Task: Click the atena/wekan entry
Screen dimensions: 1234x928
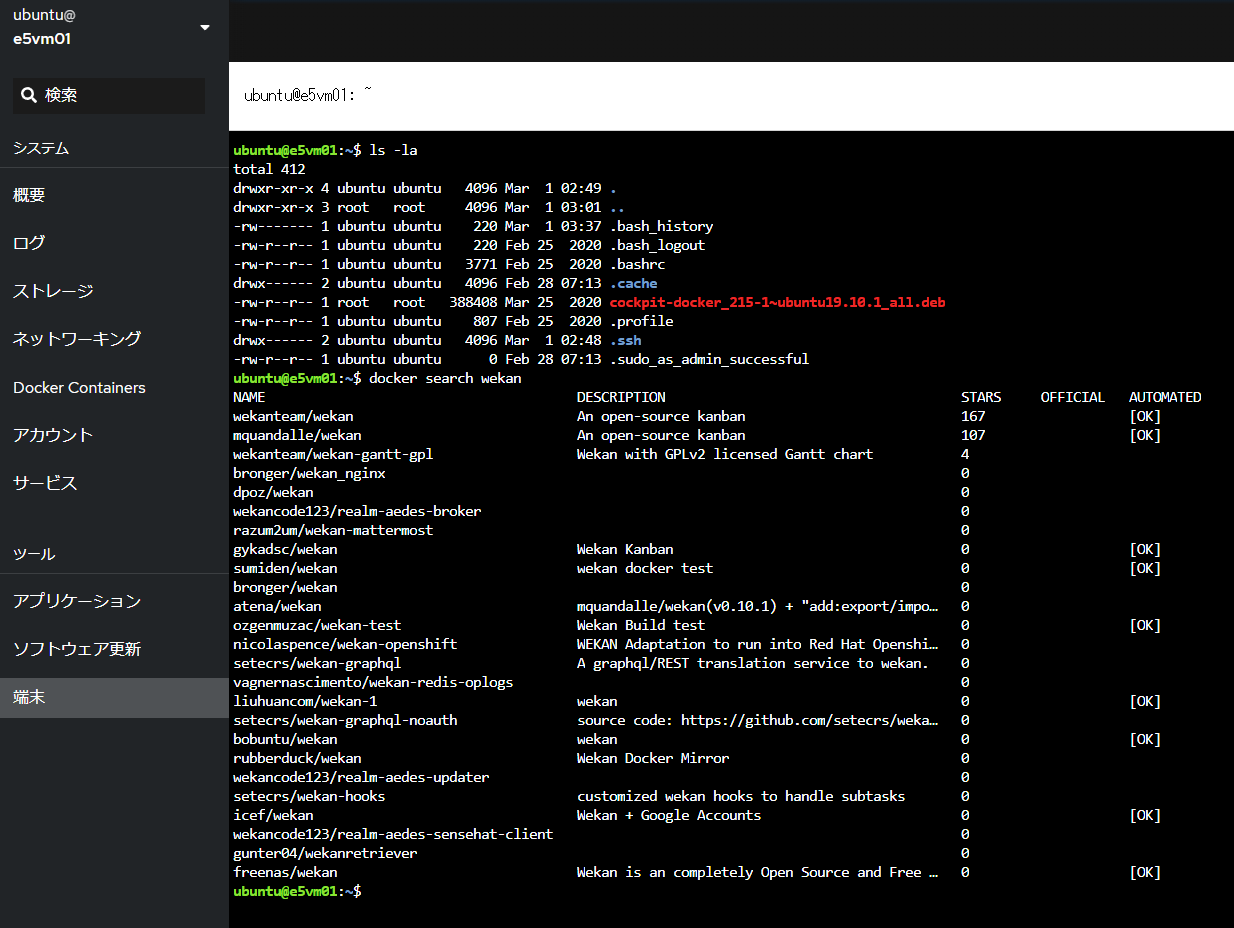Action: (277, 606)
